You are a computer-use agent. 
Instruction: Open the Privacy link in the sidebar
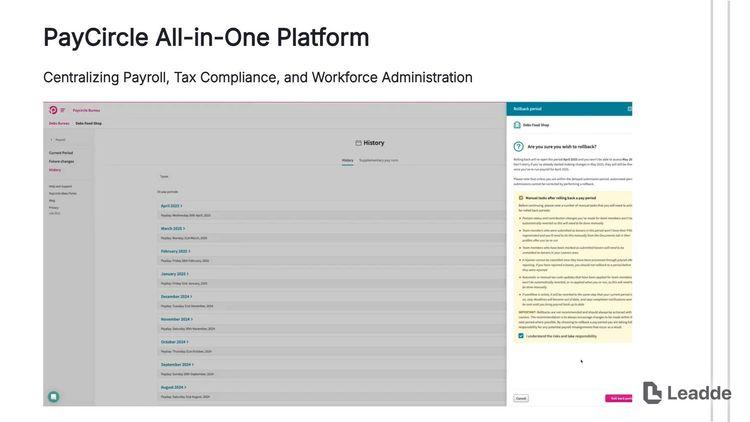point(54,207)
